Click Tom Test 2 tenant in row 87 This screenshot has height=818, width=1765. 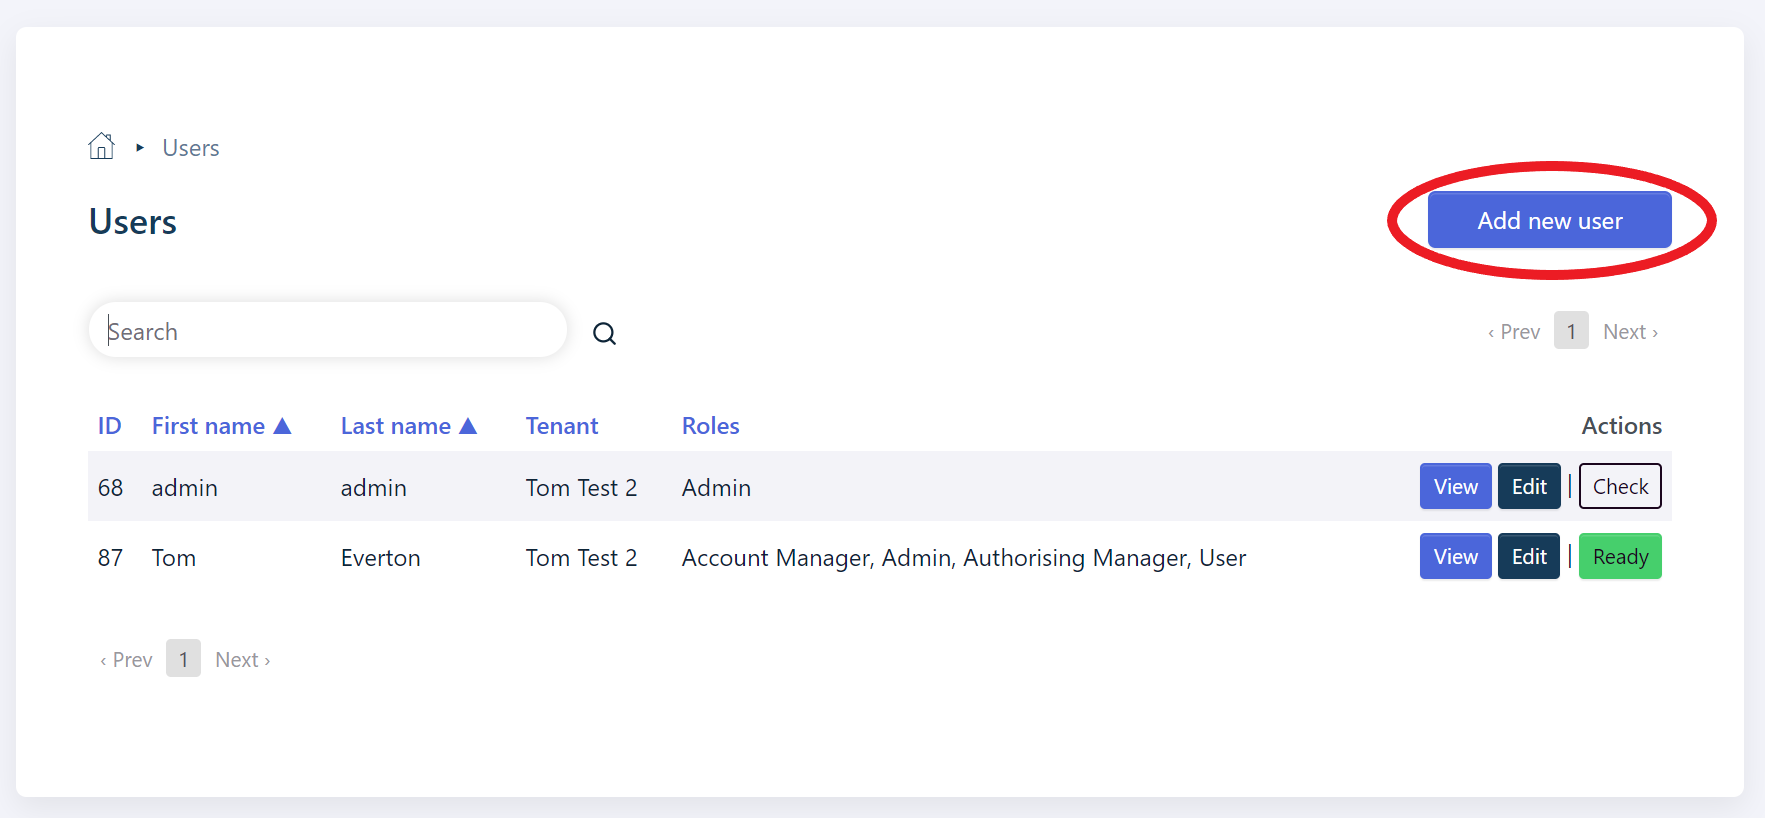coord(581,558)
